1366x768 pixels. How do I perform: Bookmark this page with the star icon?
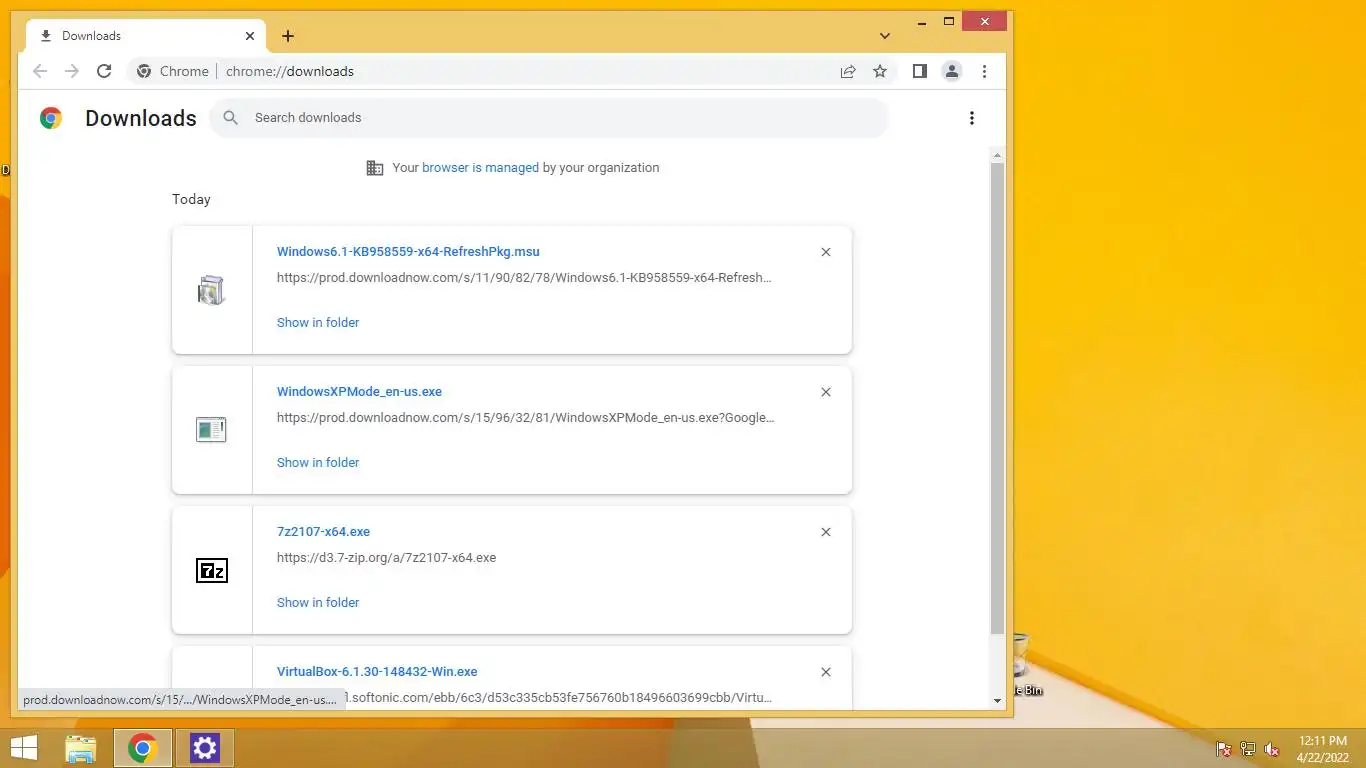click(x=880, y=71)
